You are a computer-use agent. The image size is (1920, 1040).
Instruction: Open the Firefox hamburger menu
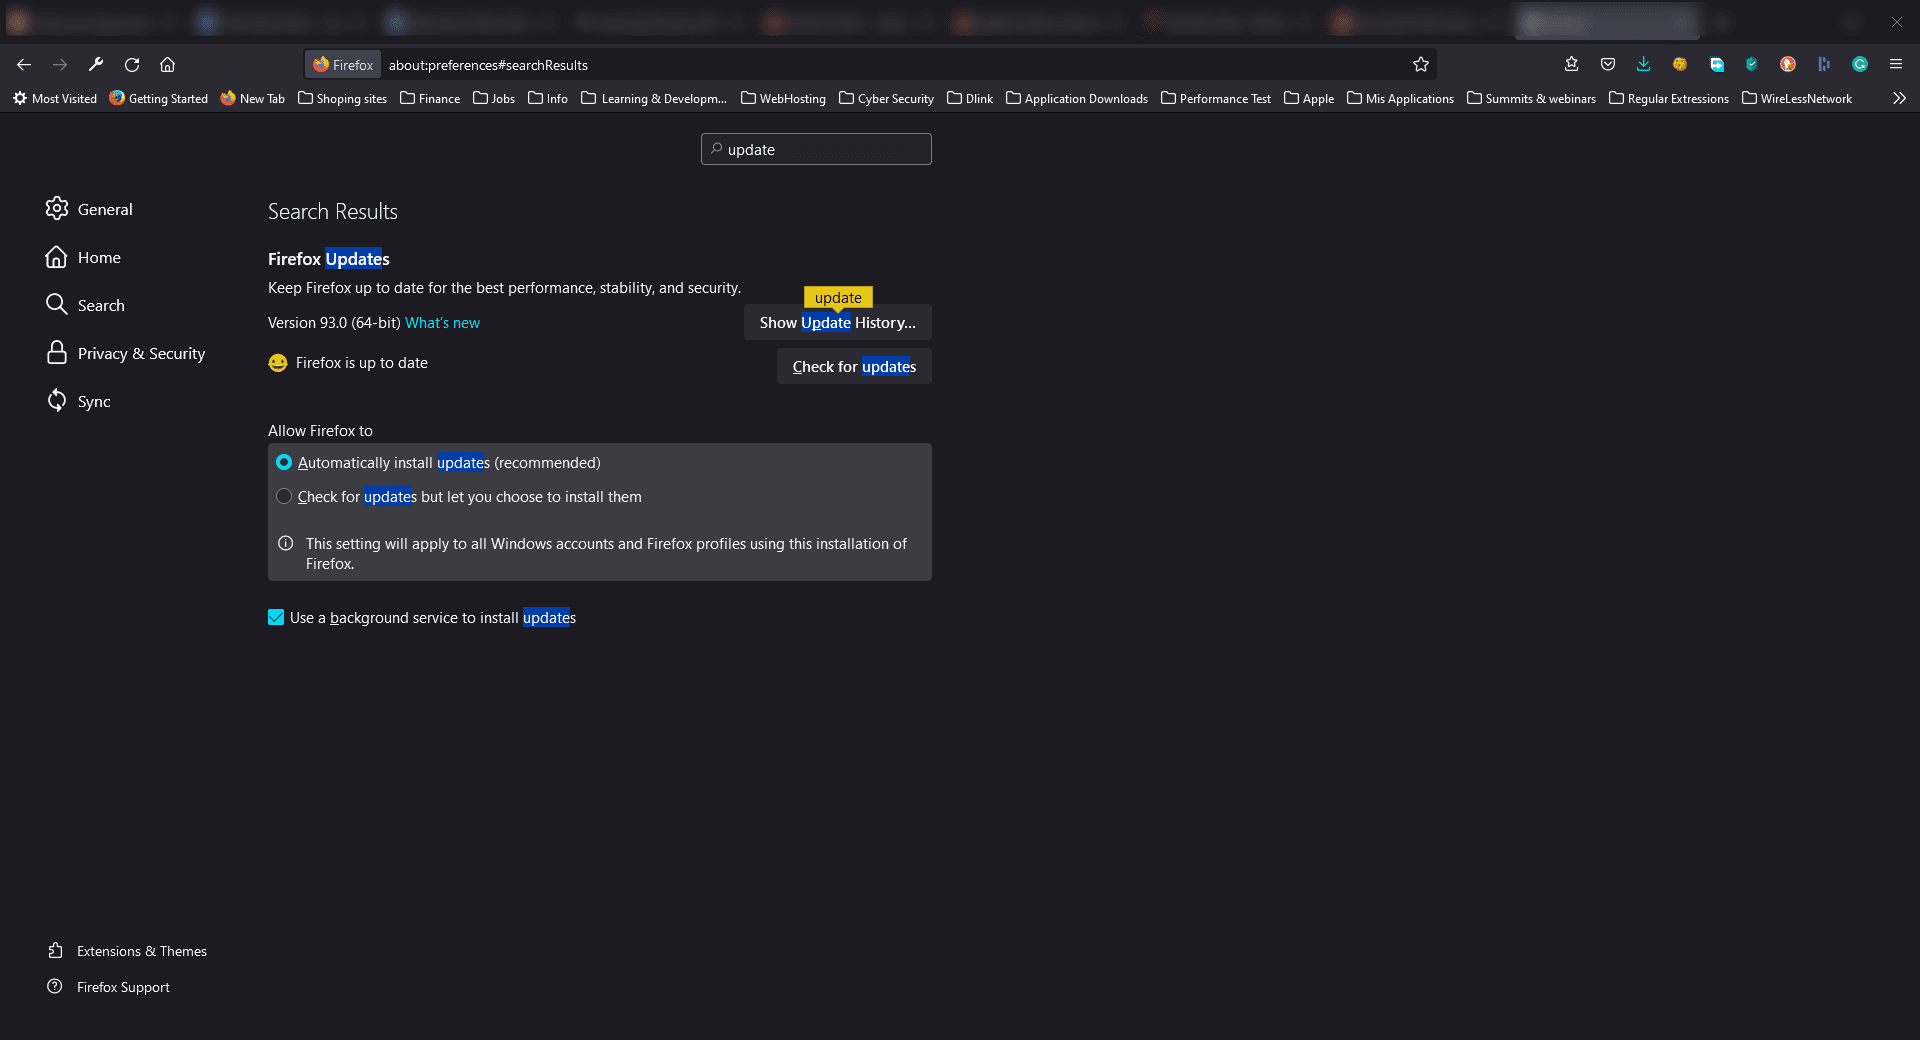[x=1896, y=65]
